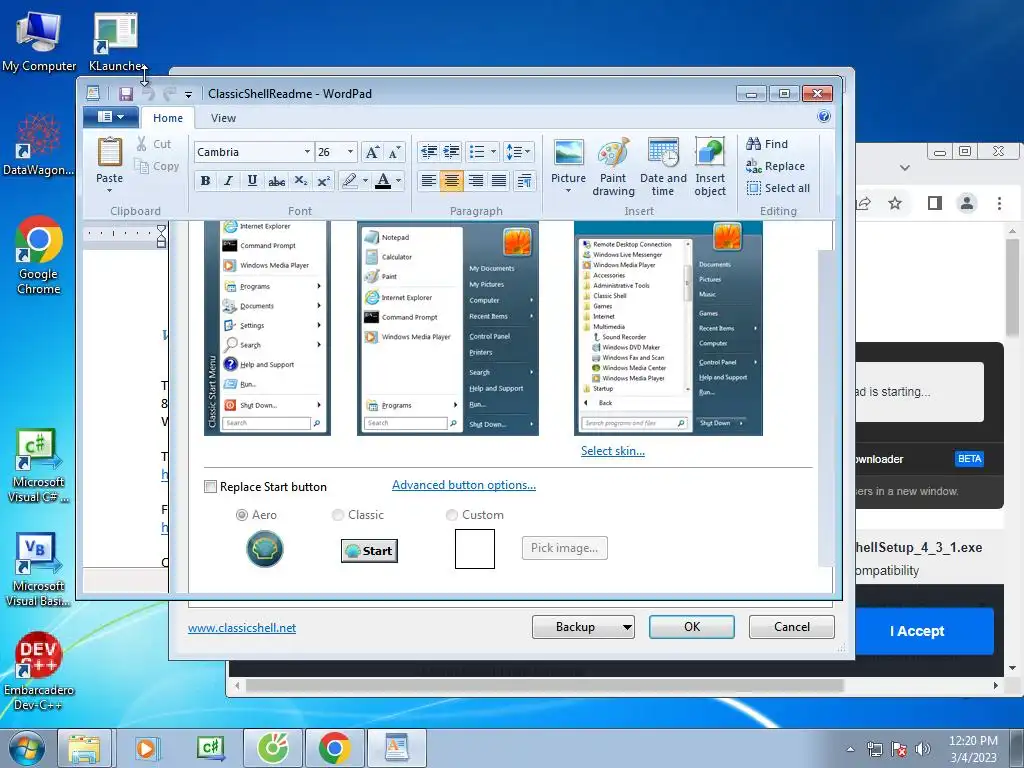Expand the font size 26 dropdown
The height and width of the screenshot is (768, 1024).
[350, 152]
